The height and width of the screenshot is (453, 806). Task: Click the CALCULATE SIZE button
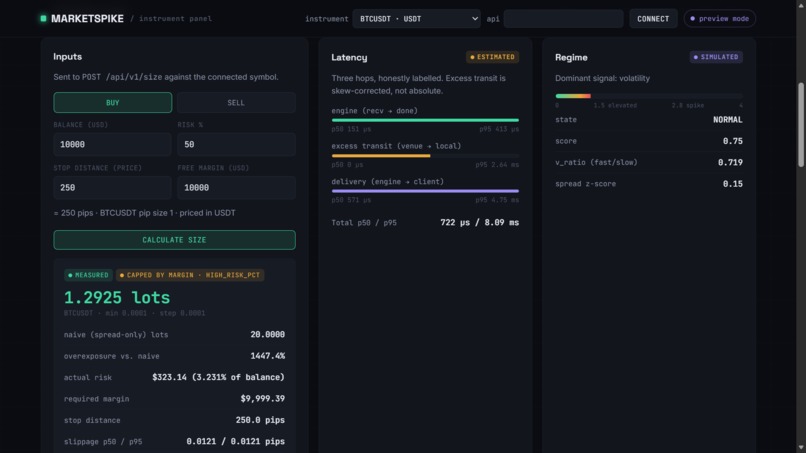tap(174, 240)
